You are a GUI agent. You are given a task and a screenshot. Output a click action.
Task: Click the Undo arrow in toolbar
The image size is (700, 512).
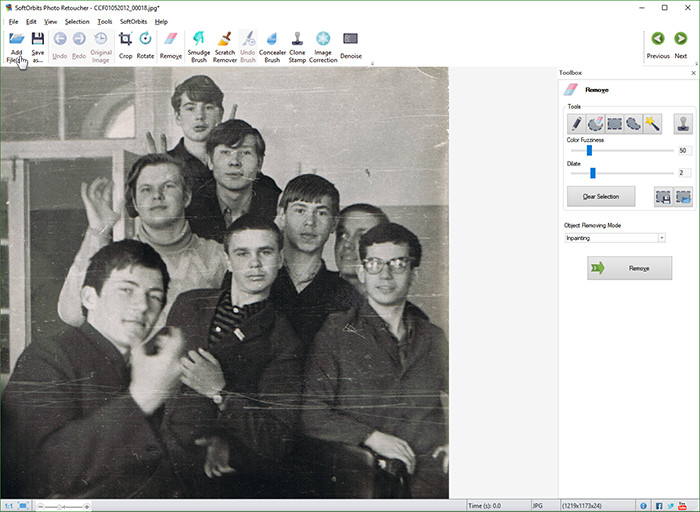click(60, 39)
